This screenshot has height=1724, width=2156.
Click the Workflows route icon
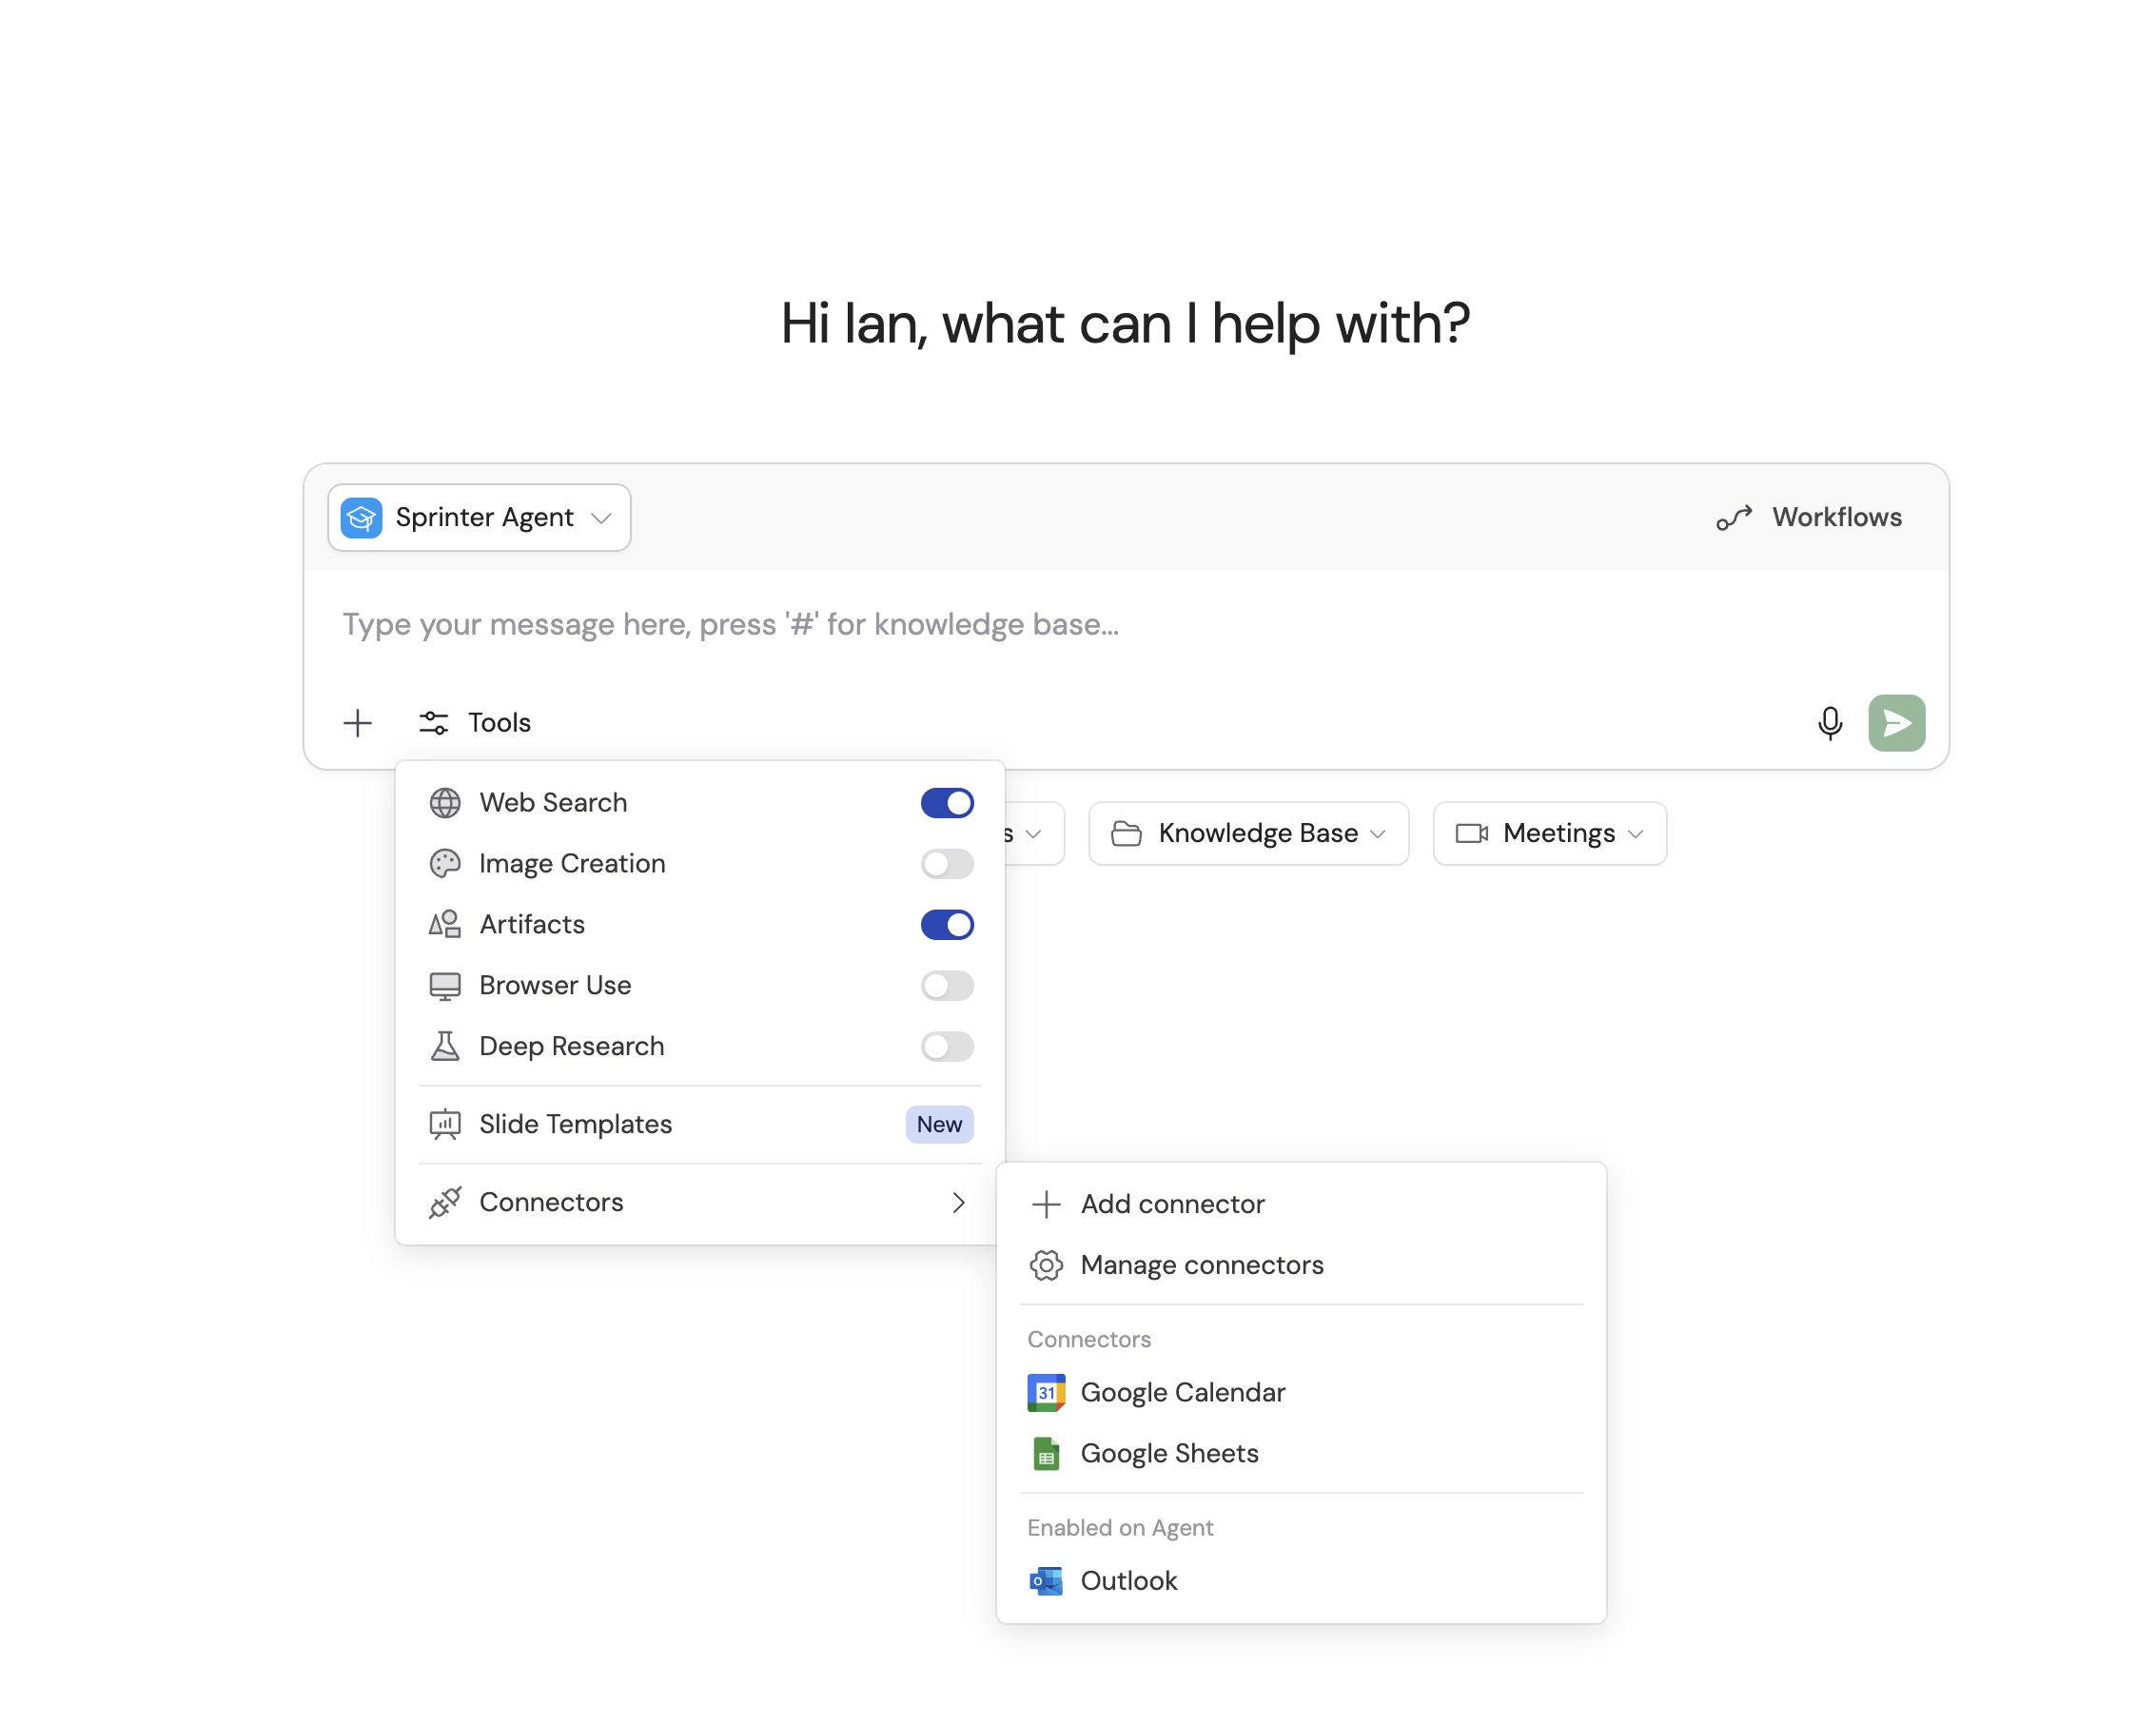click(x=1734, y=517)
